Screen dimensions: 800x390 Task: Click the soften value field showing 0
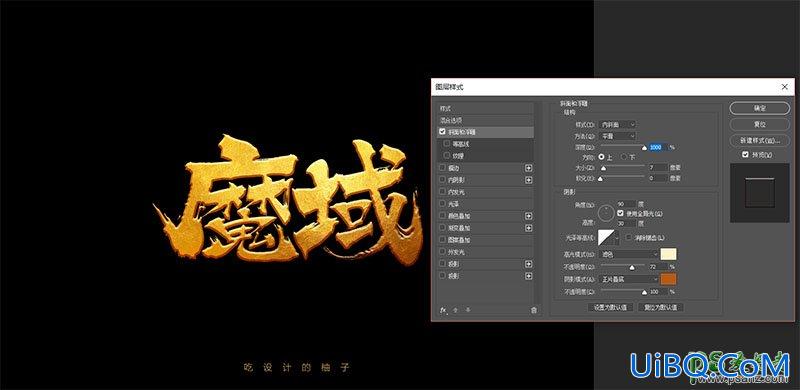(x=658, y=178)
